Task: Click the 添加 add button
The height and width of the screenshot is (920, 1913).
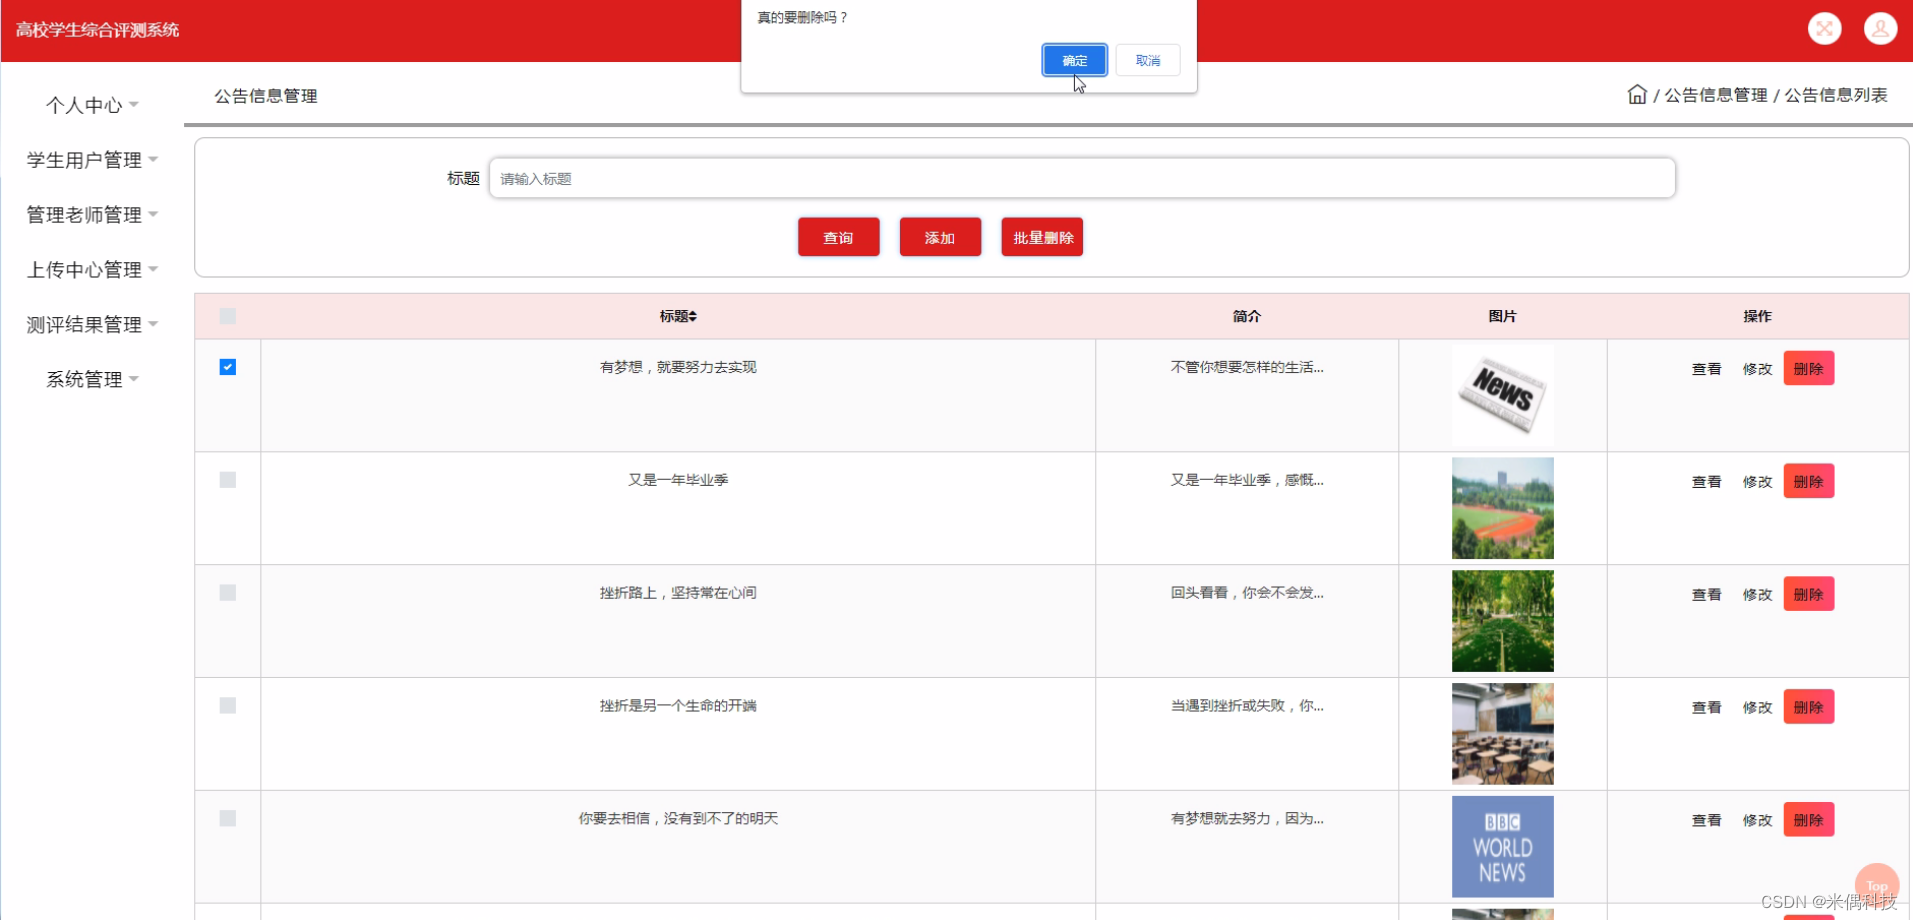Action: [940, 237]
